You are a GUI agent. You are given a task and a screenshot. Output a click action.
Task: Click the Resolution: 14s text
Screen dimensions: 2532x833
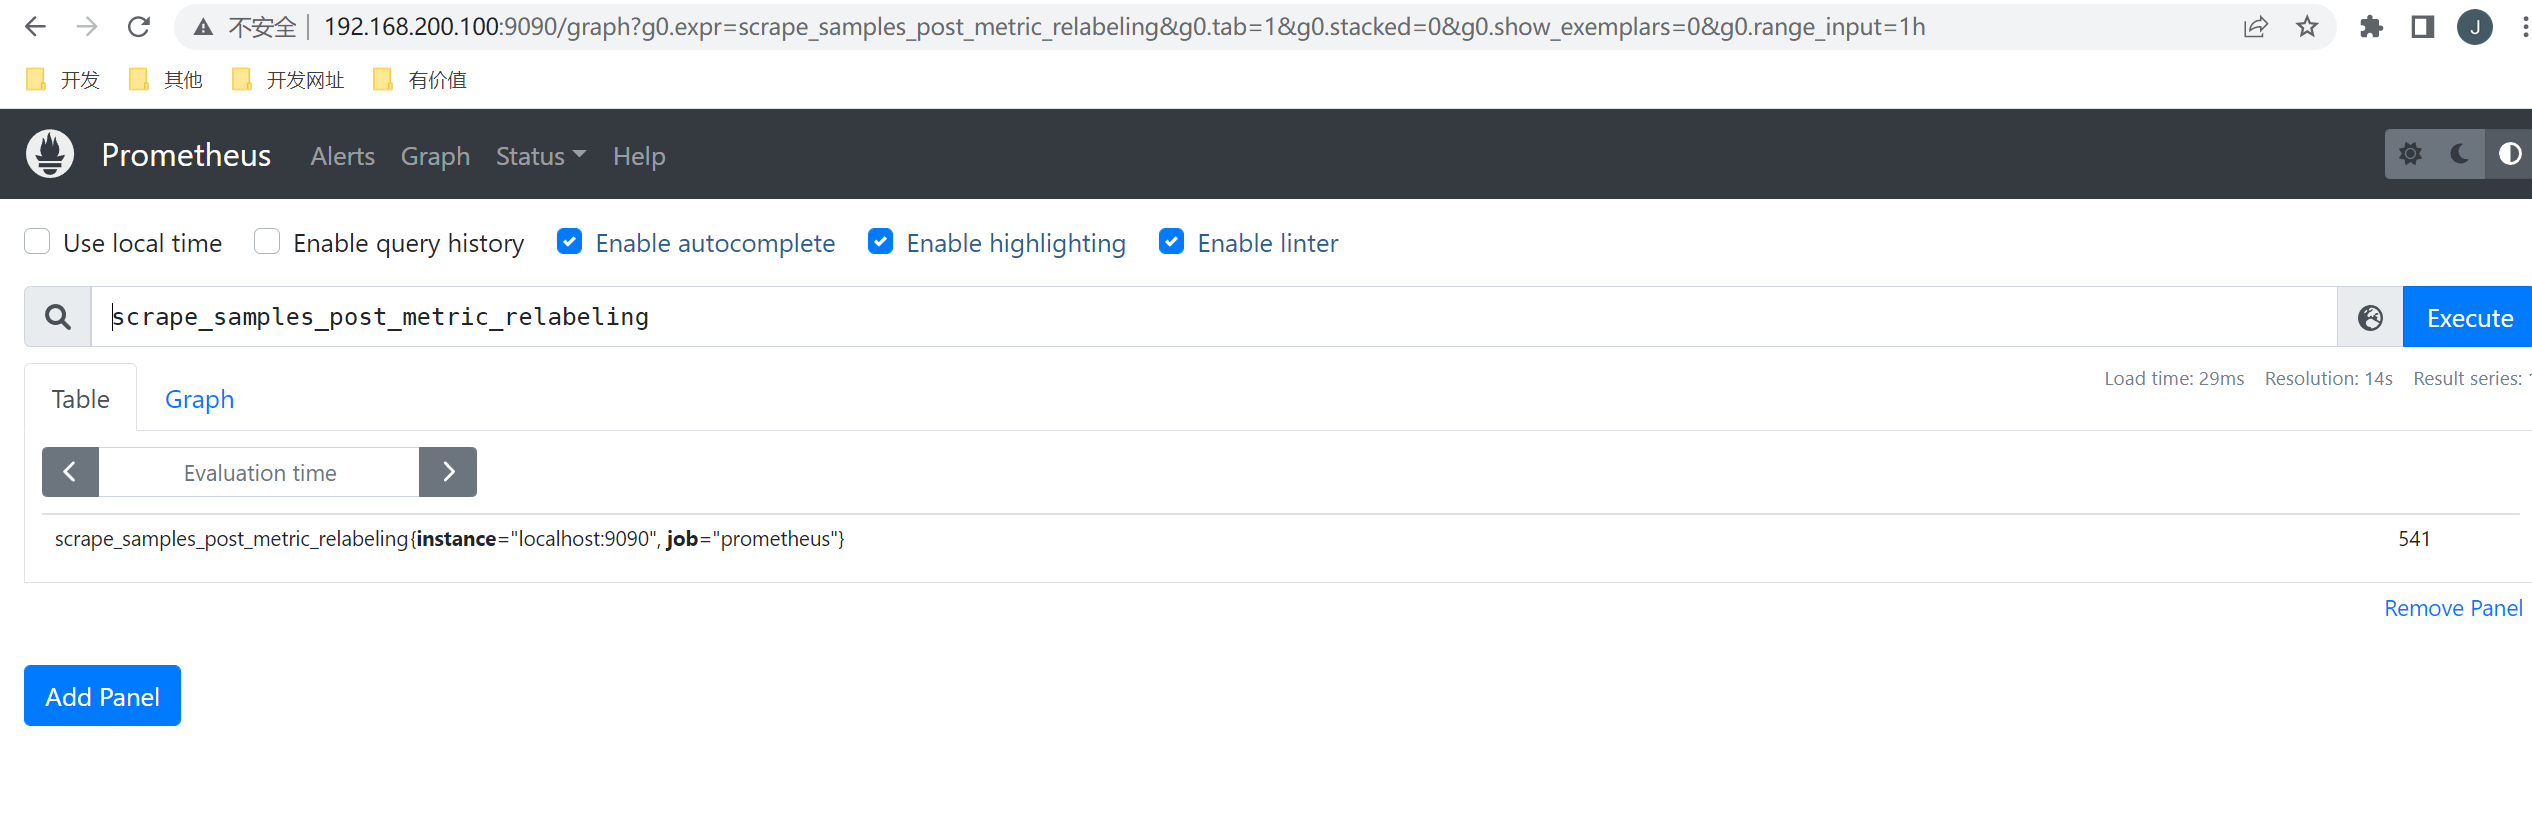pyautogui.click(x=2328, y=379)
